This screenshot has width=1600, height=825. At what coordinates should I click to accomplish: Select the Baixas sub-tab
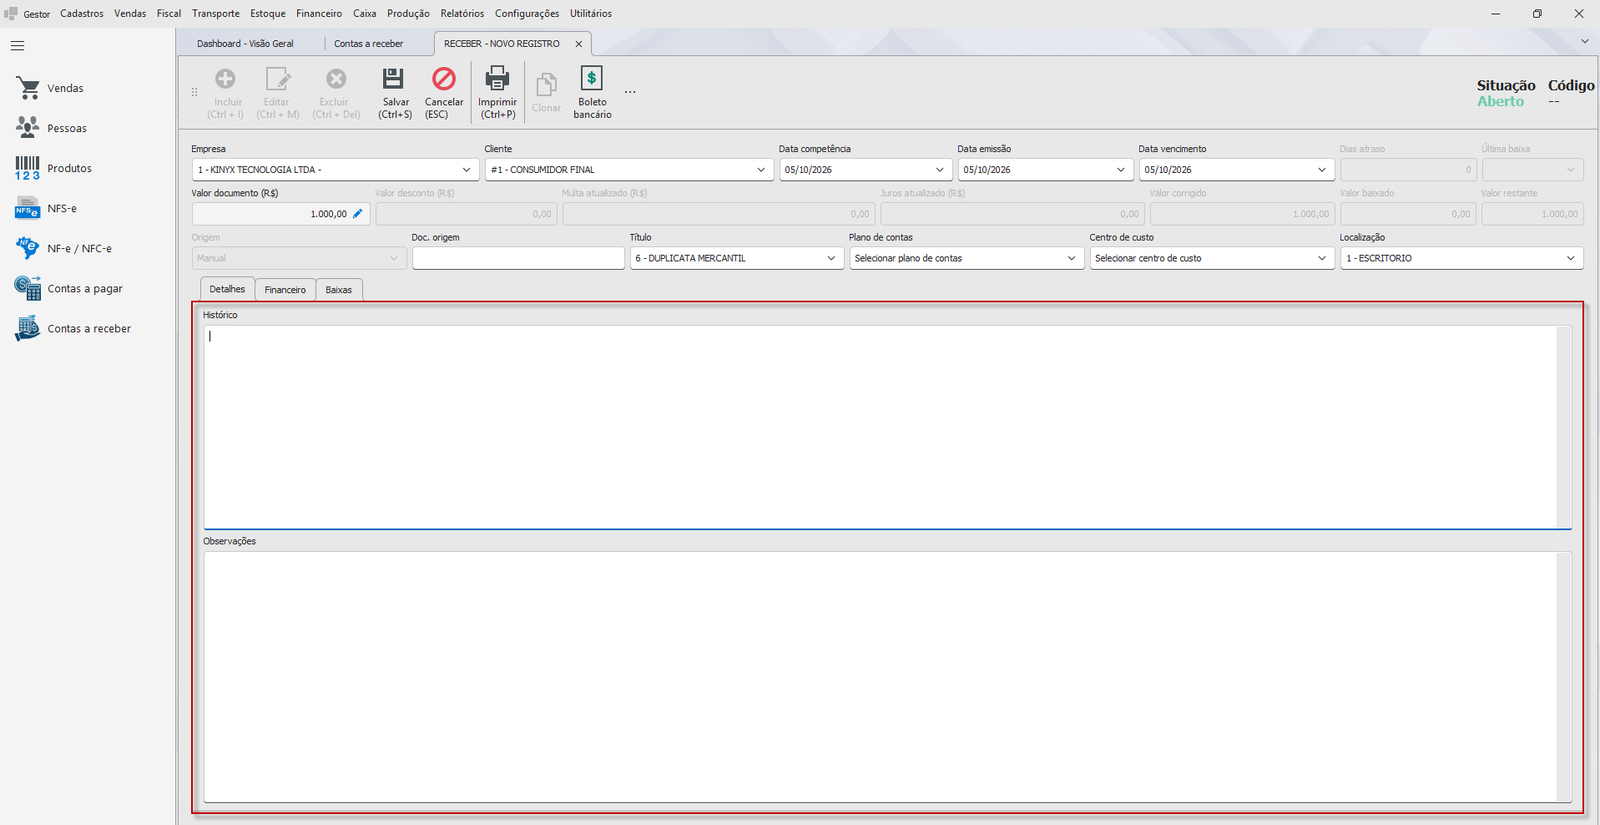tap(339, 290)
